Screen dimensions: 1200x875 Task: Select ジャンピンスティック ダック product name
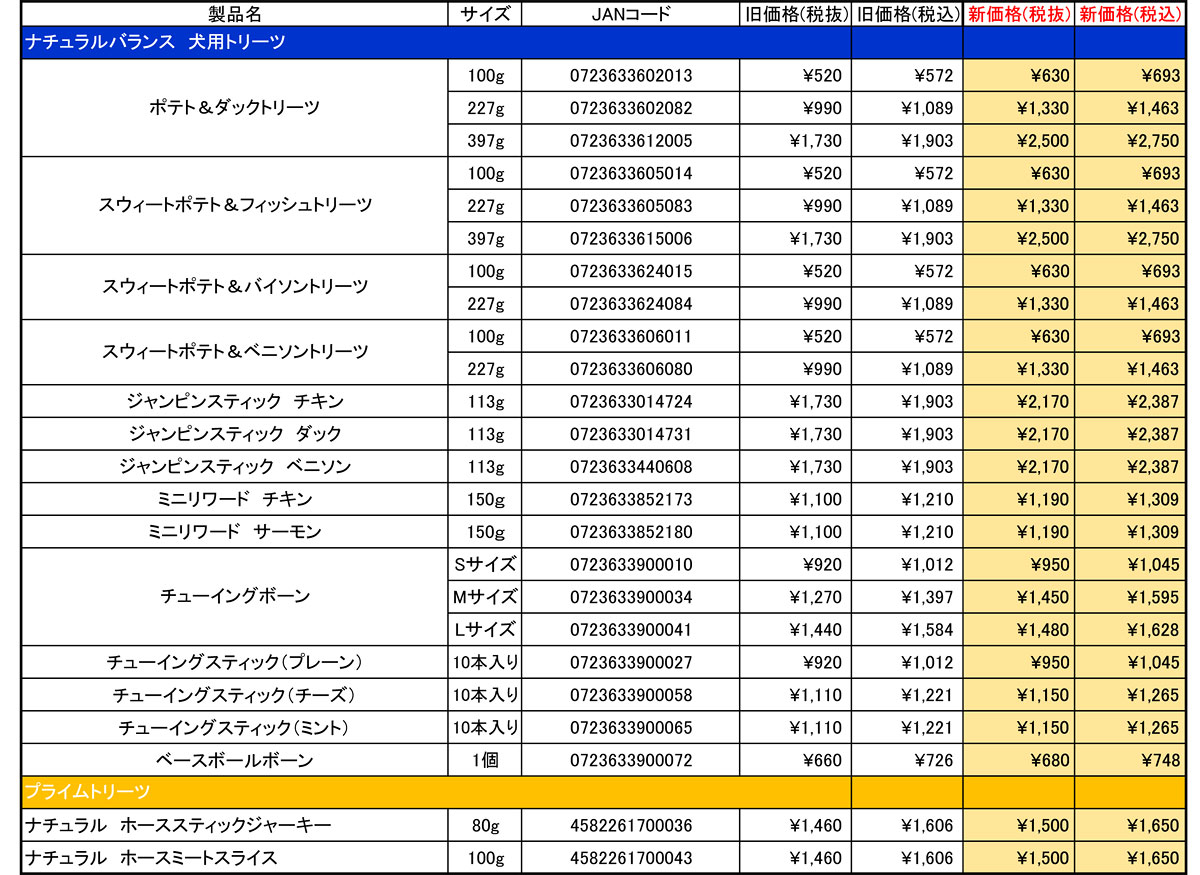click(235, 434)
